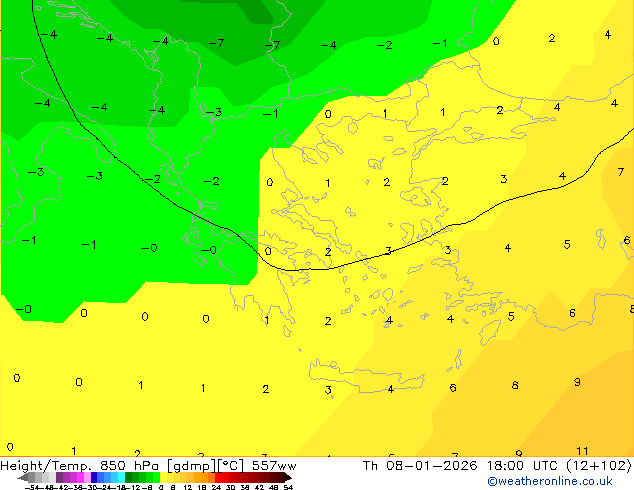Click the '24' label under the colour scale
634x490 pixels.
[216, 487]
